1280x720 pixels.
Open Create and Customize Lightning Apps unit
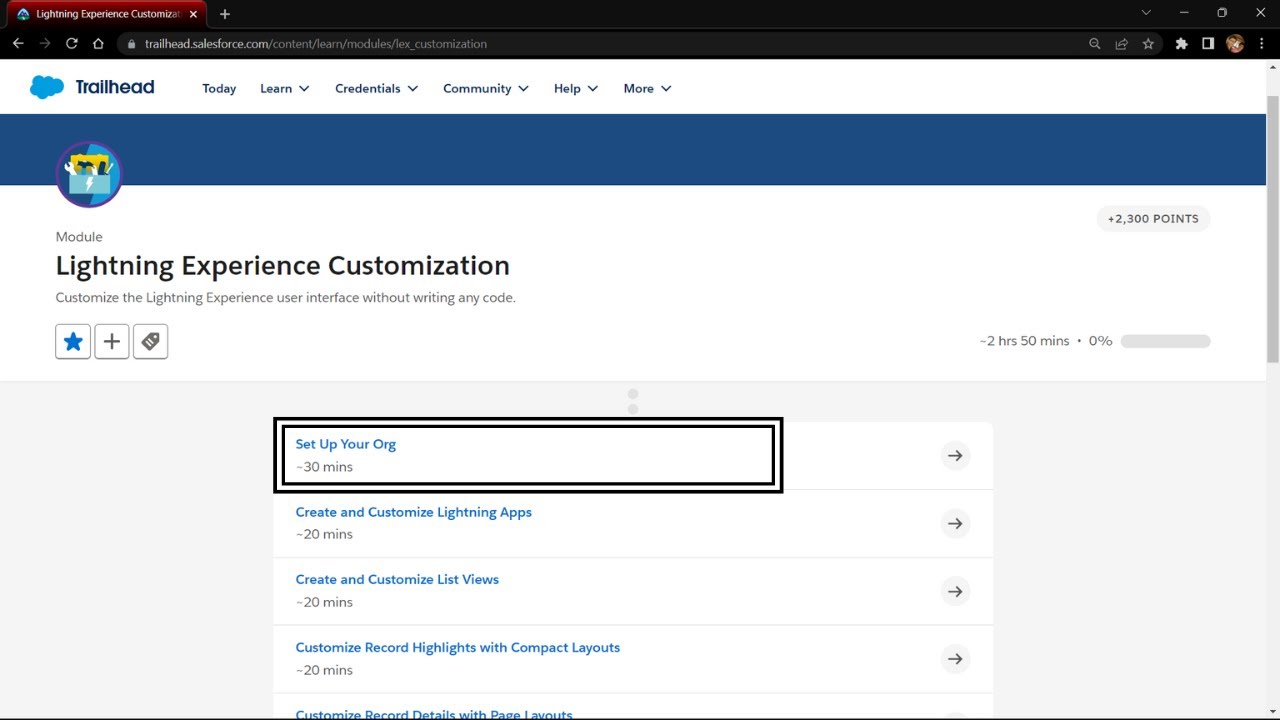(414, 512)
